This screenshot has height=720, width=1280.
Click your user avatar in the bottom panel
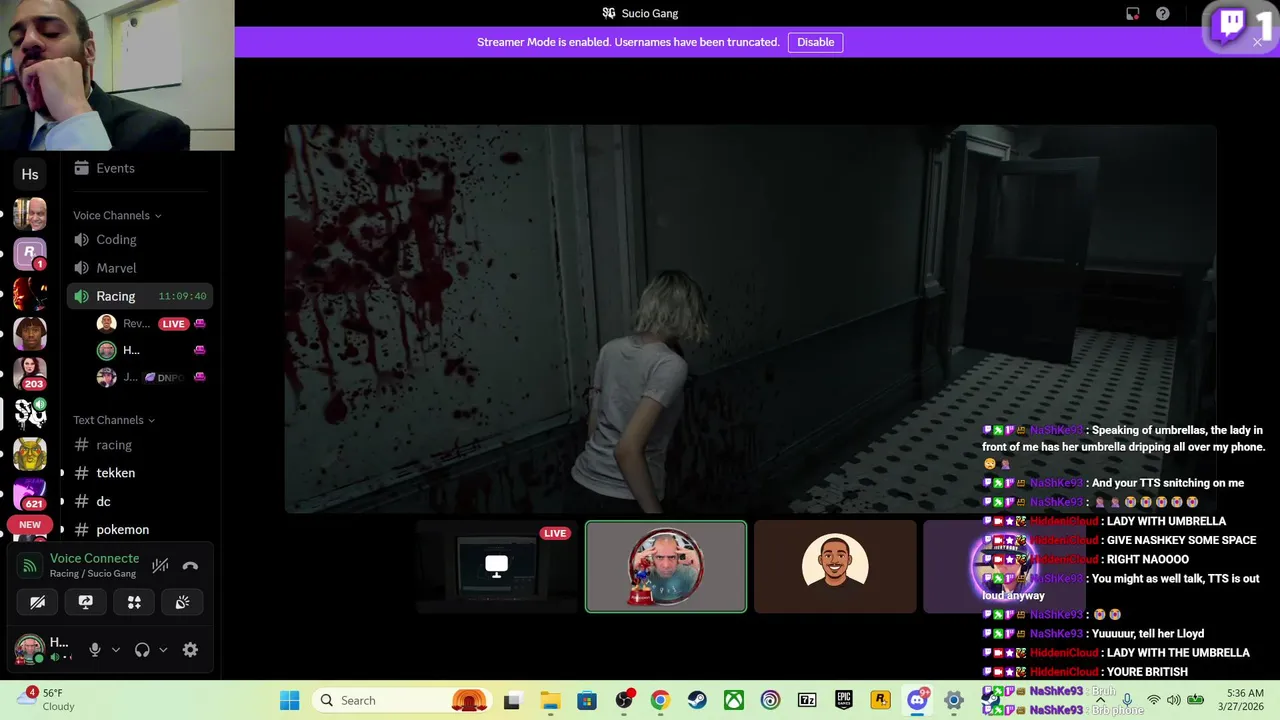point(29,650)
